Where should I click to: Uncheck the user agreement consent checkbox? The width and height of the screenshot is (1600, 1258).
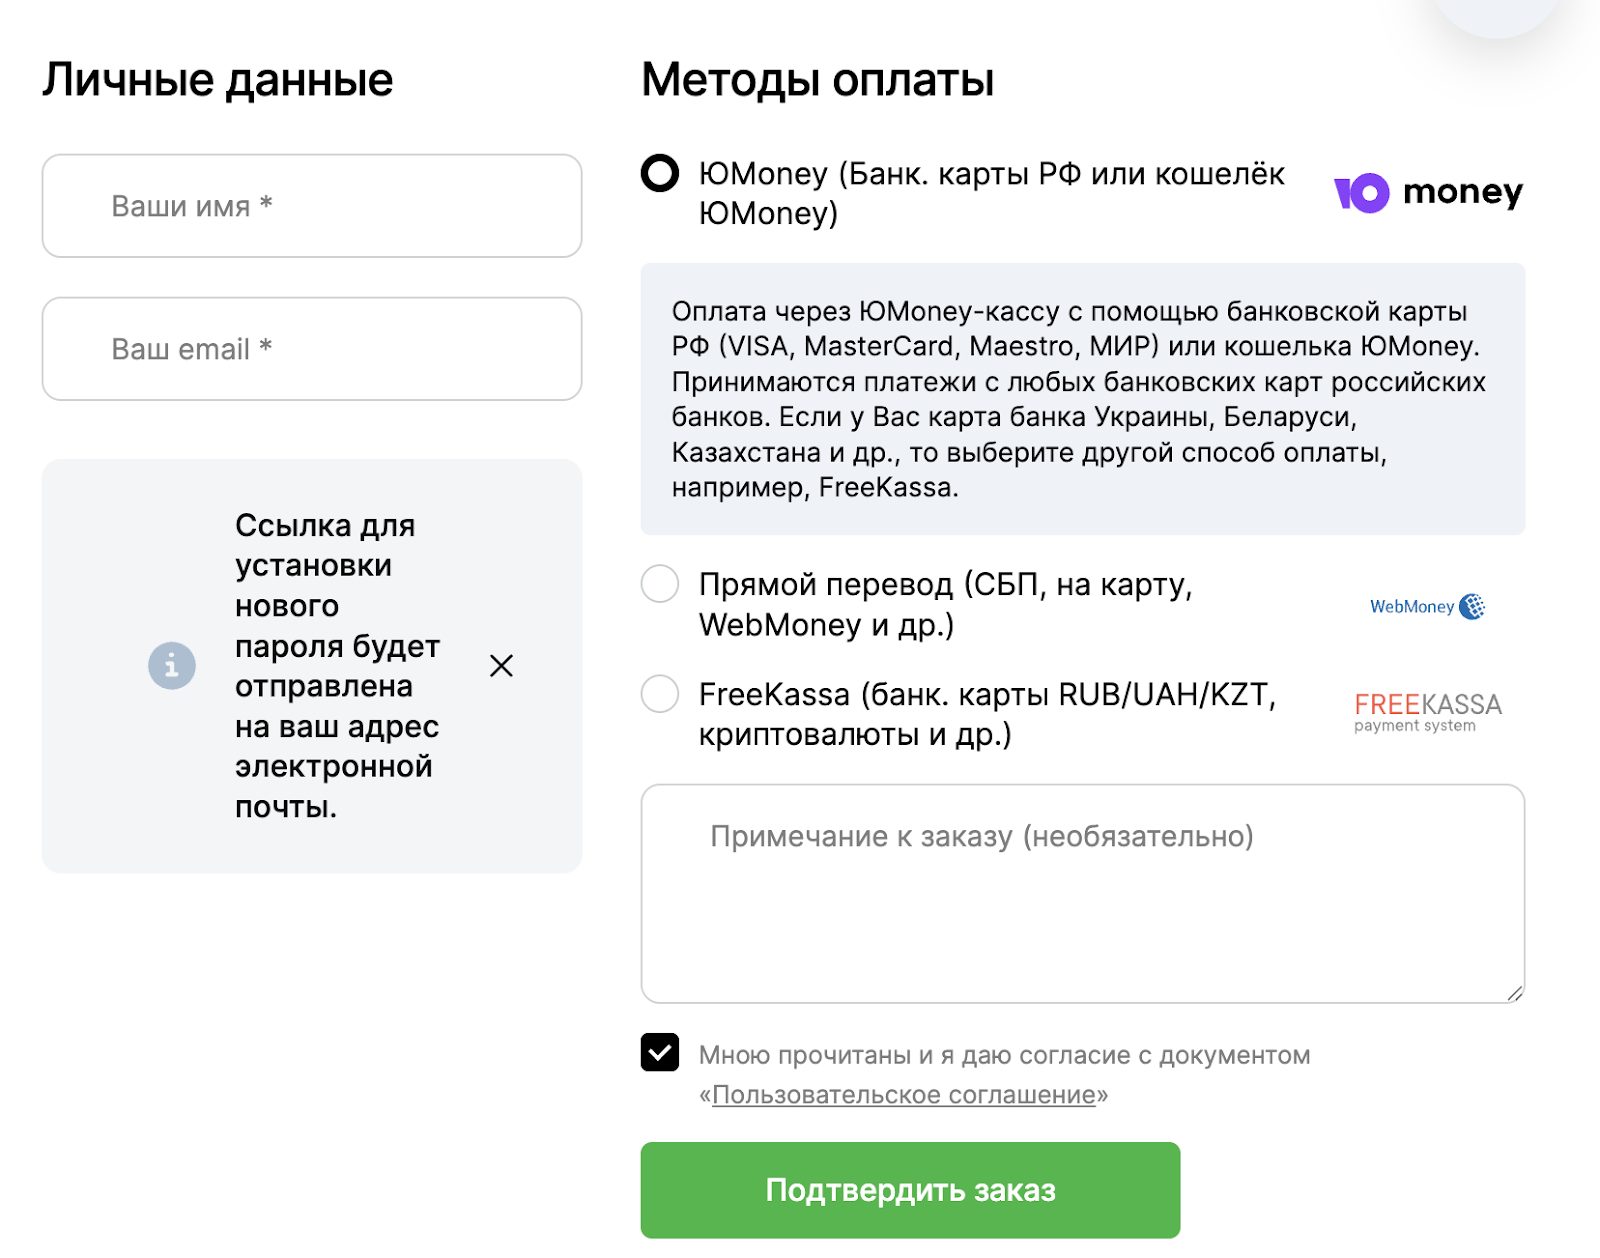click(x=660, y=1052)
